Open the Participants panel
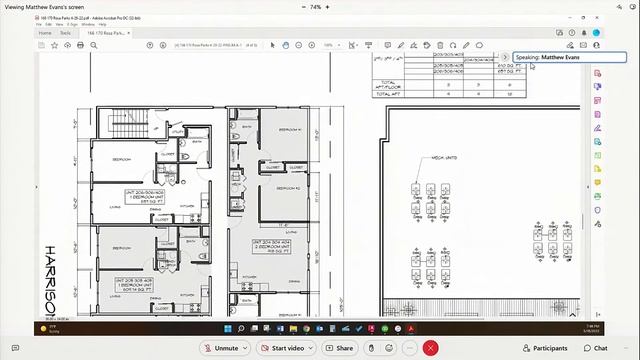 pyautogui.click(x=545, y=348)
